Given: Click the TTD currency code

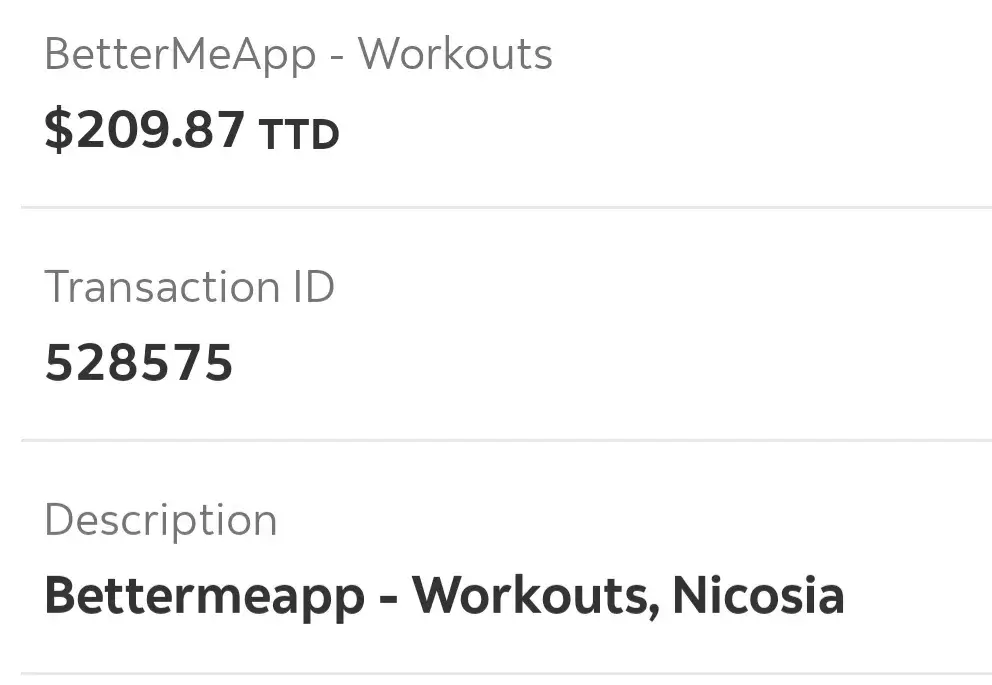Looking at the screenshot, I should pos(299,134).
